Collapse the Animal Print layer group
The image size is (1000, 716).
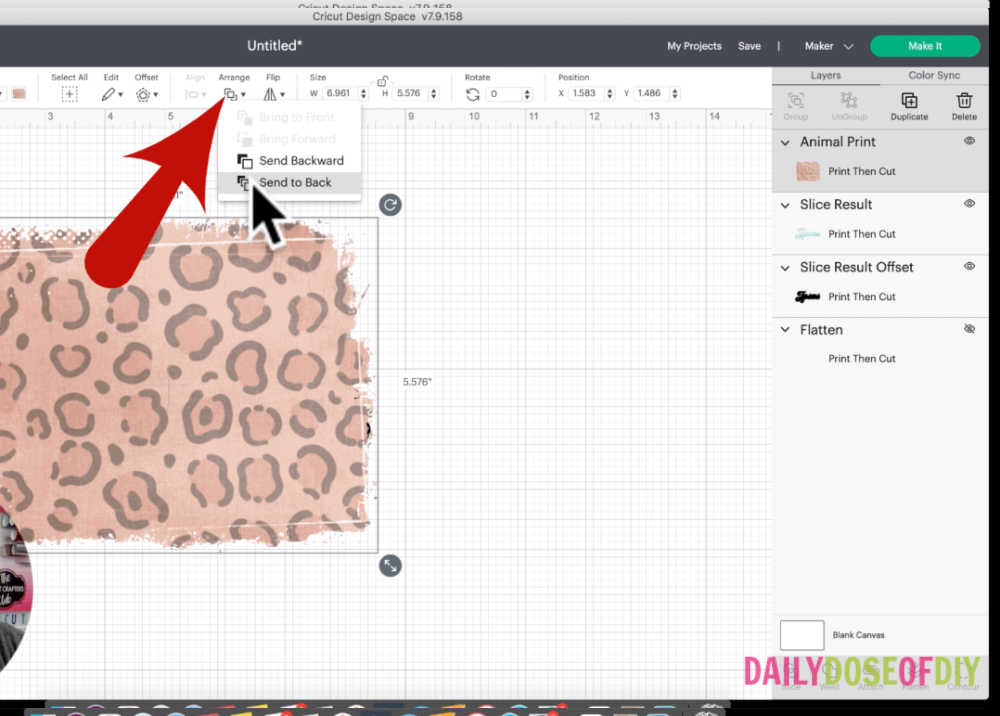pos(786,142)
